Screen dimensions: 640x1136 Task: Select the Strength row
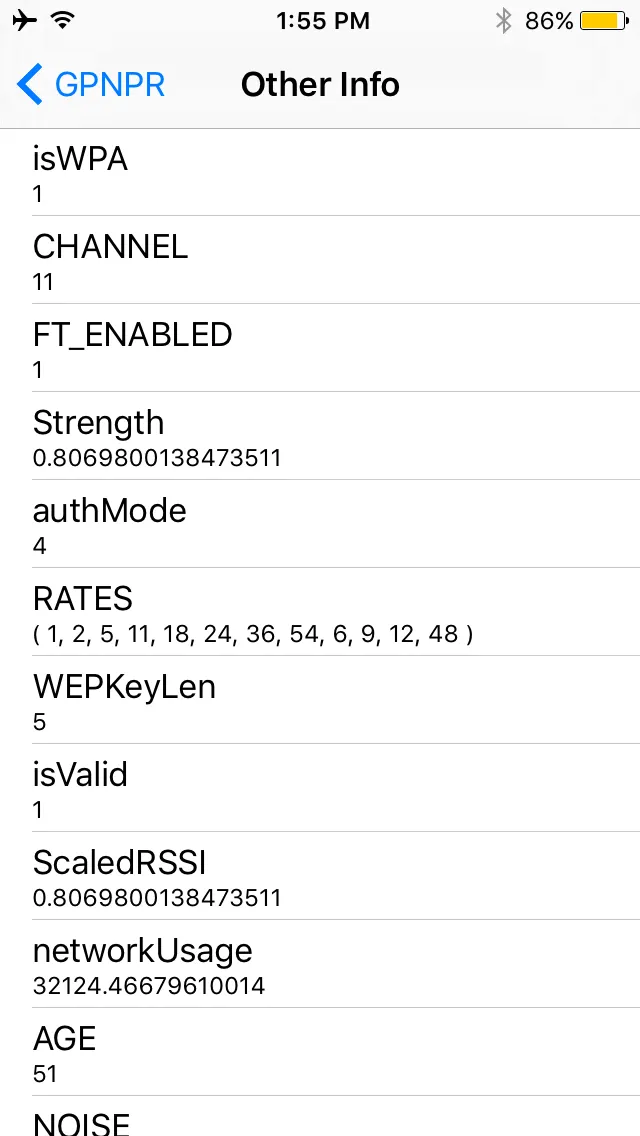(320, 436)
